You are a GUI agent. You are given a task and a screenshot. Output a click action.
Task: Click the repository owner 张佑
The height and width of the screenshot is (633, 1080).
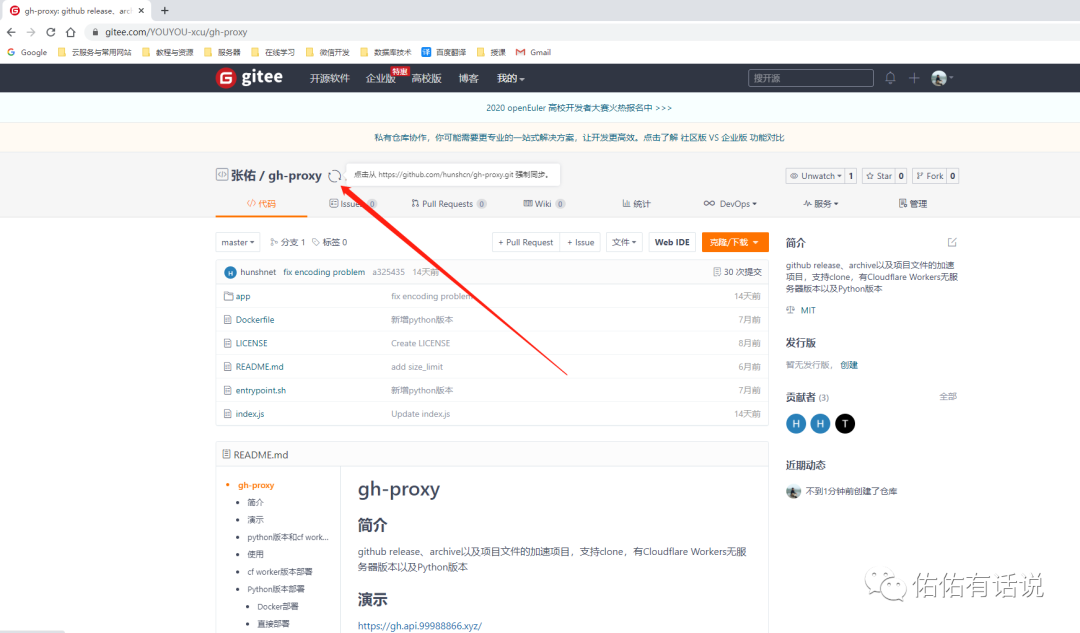[x=243, y=176]
